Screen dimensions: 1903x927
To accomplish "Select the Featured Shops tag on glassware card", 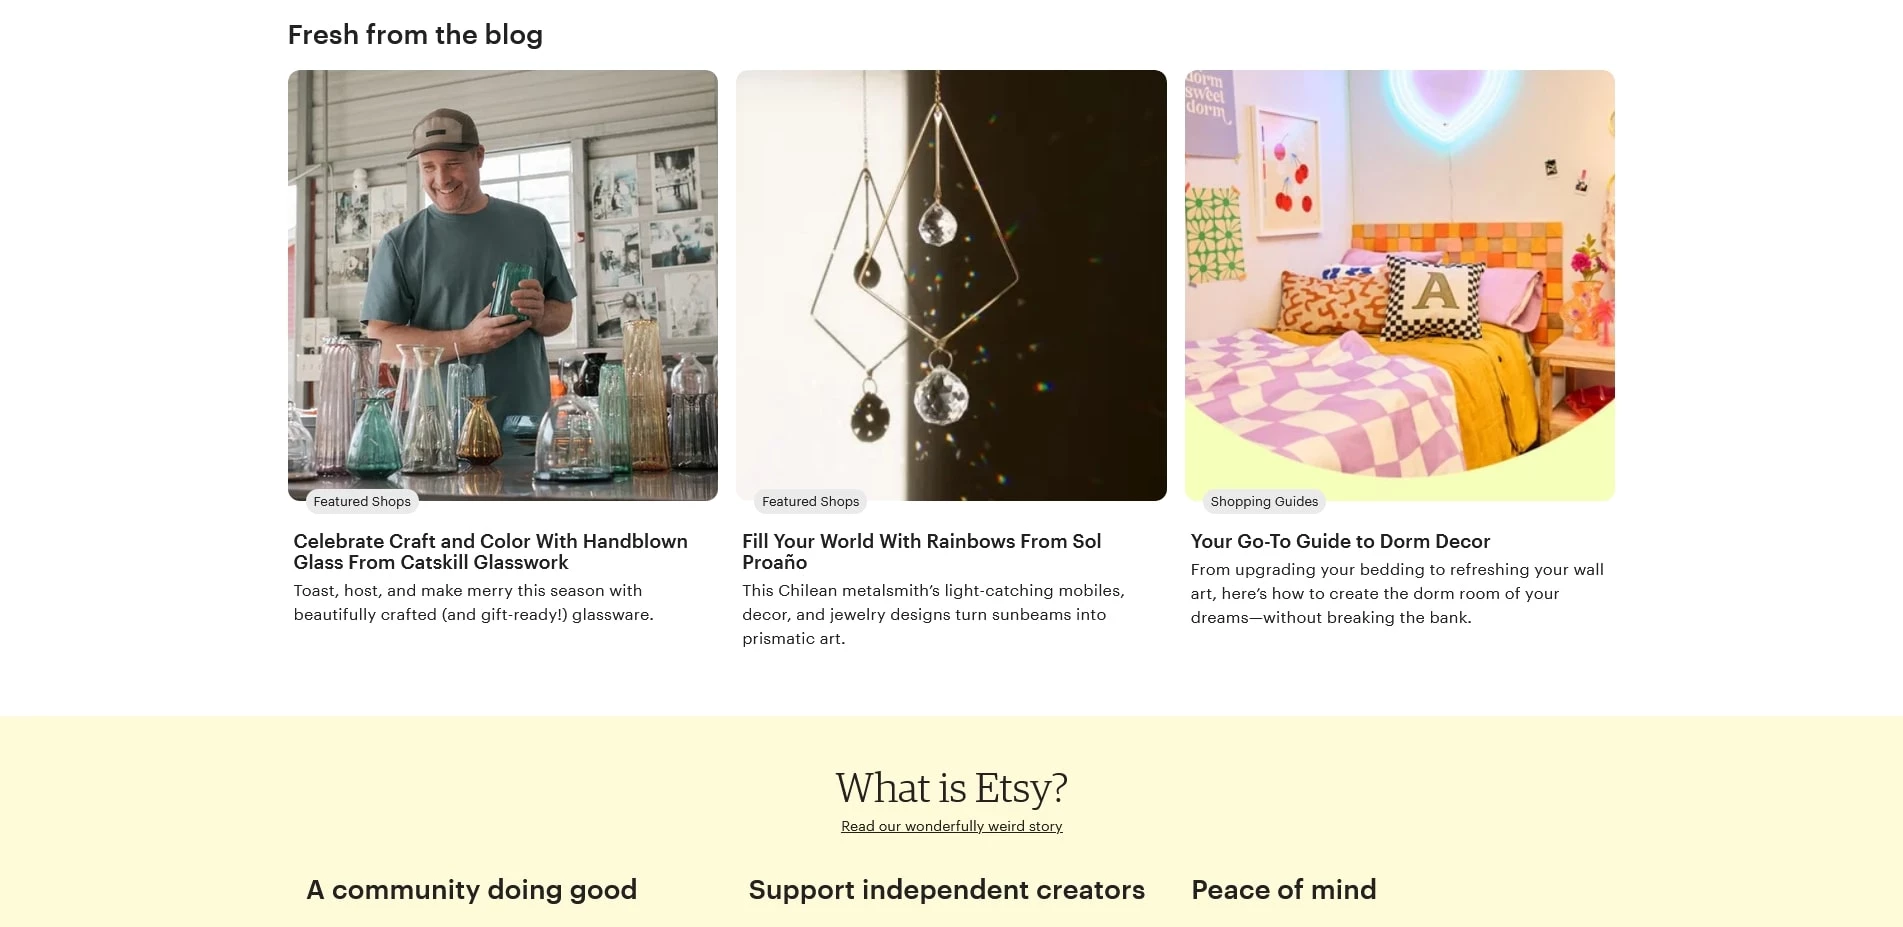I will pos(361,501).
